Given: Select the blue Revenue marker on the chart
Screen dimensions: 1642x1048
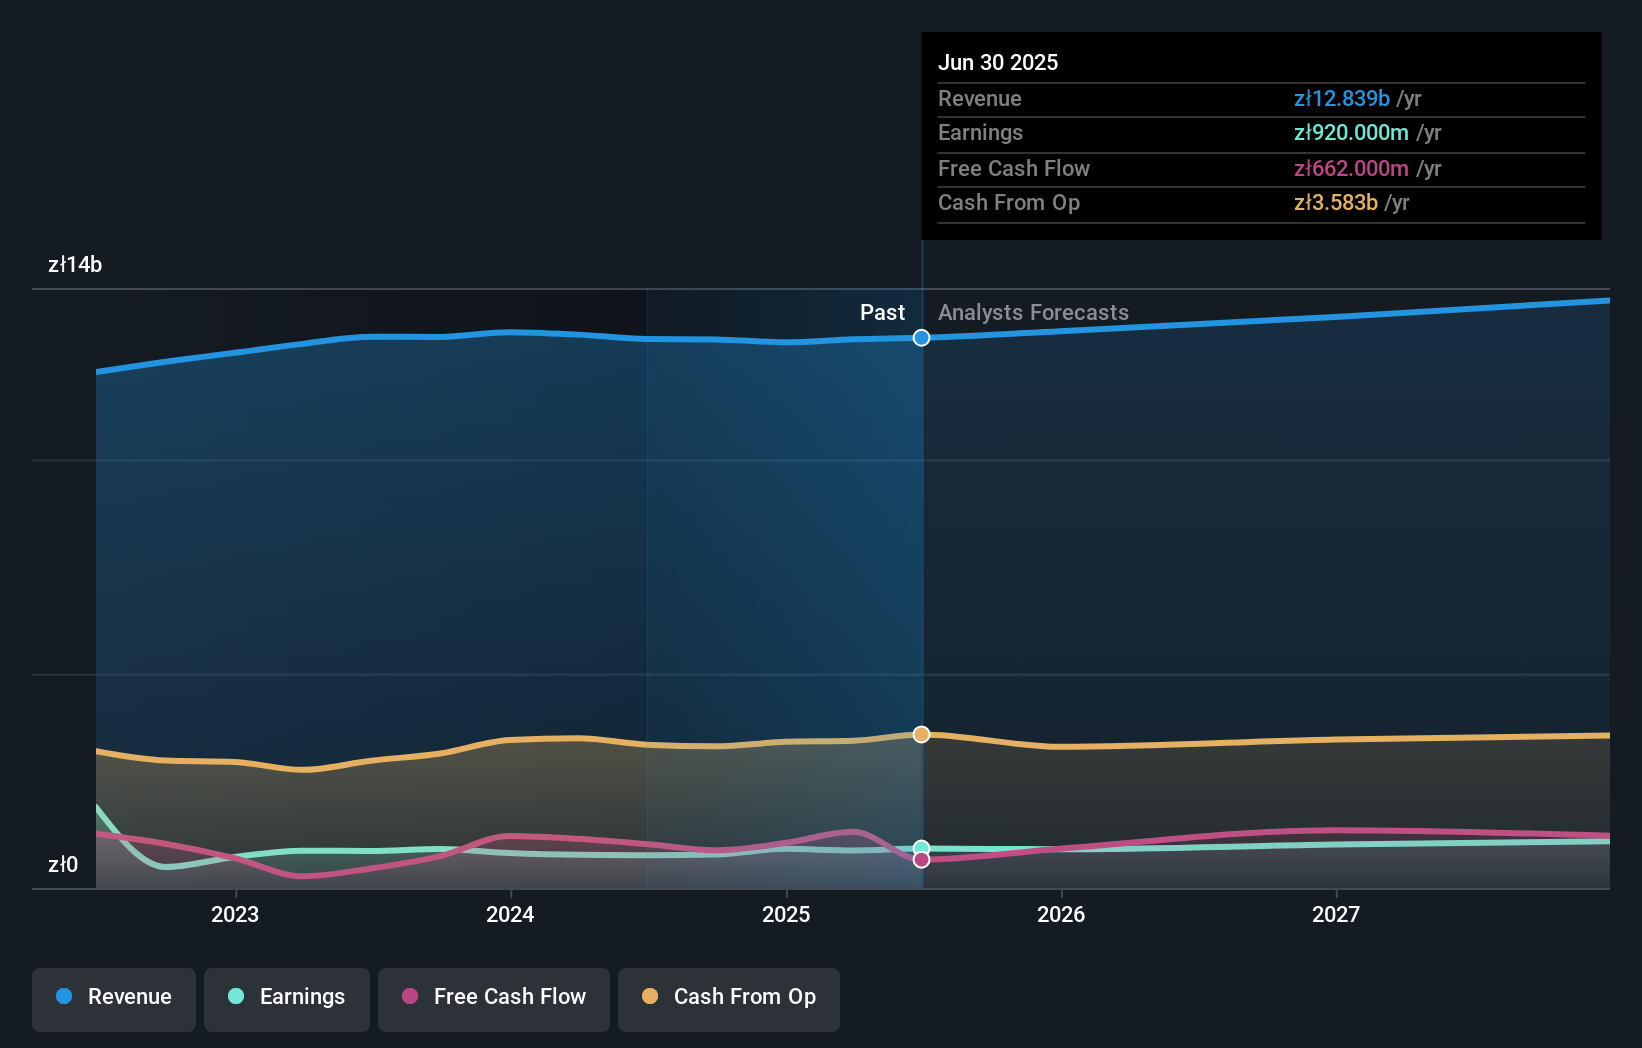Looking at the screenshot, I should [x=921, y=338].
